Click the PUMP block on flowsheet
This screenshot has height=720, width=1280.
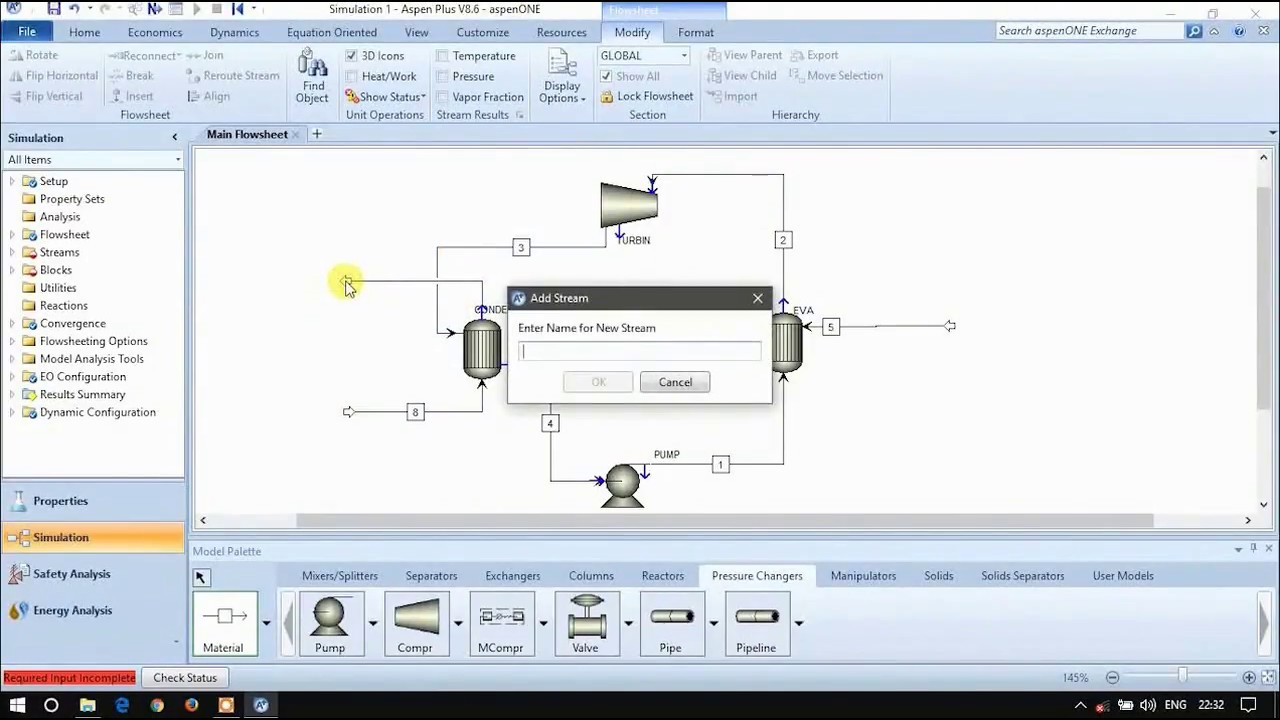(622, 486)
